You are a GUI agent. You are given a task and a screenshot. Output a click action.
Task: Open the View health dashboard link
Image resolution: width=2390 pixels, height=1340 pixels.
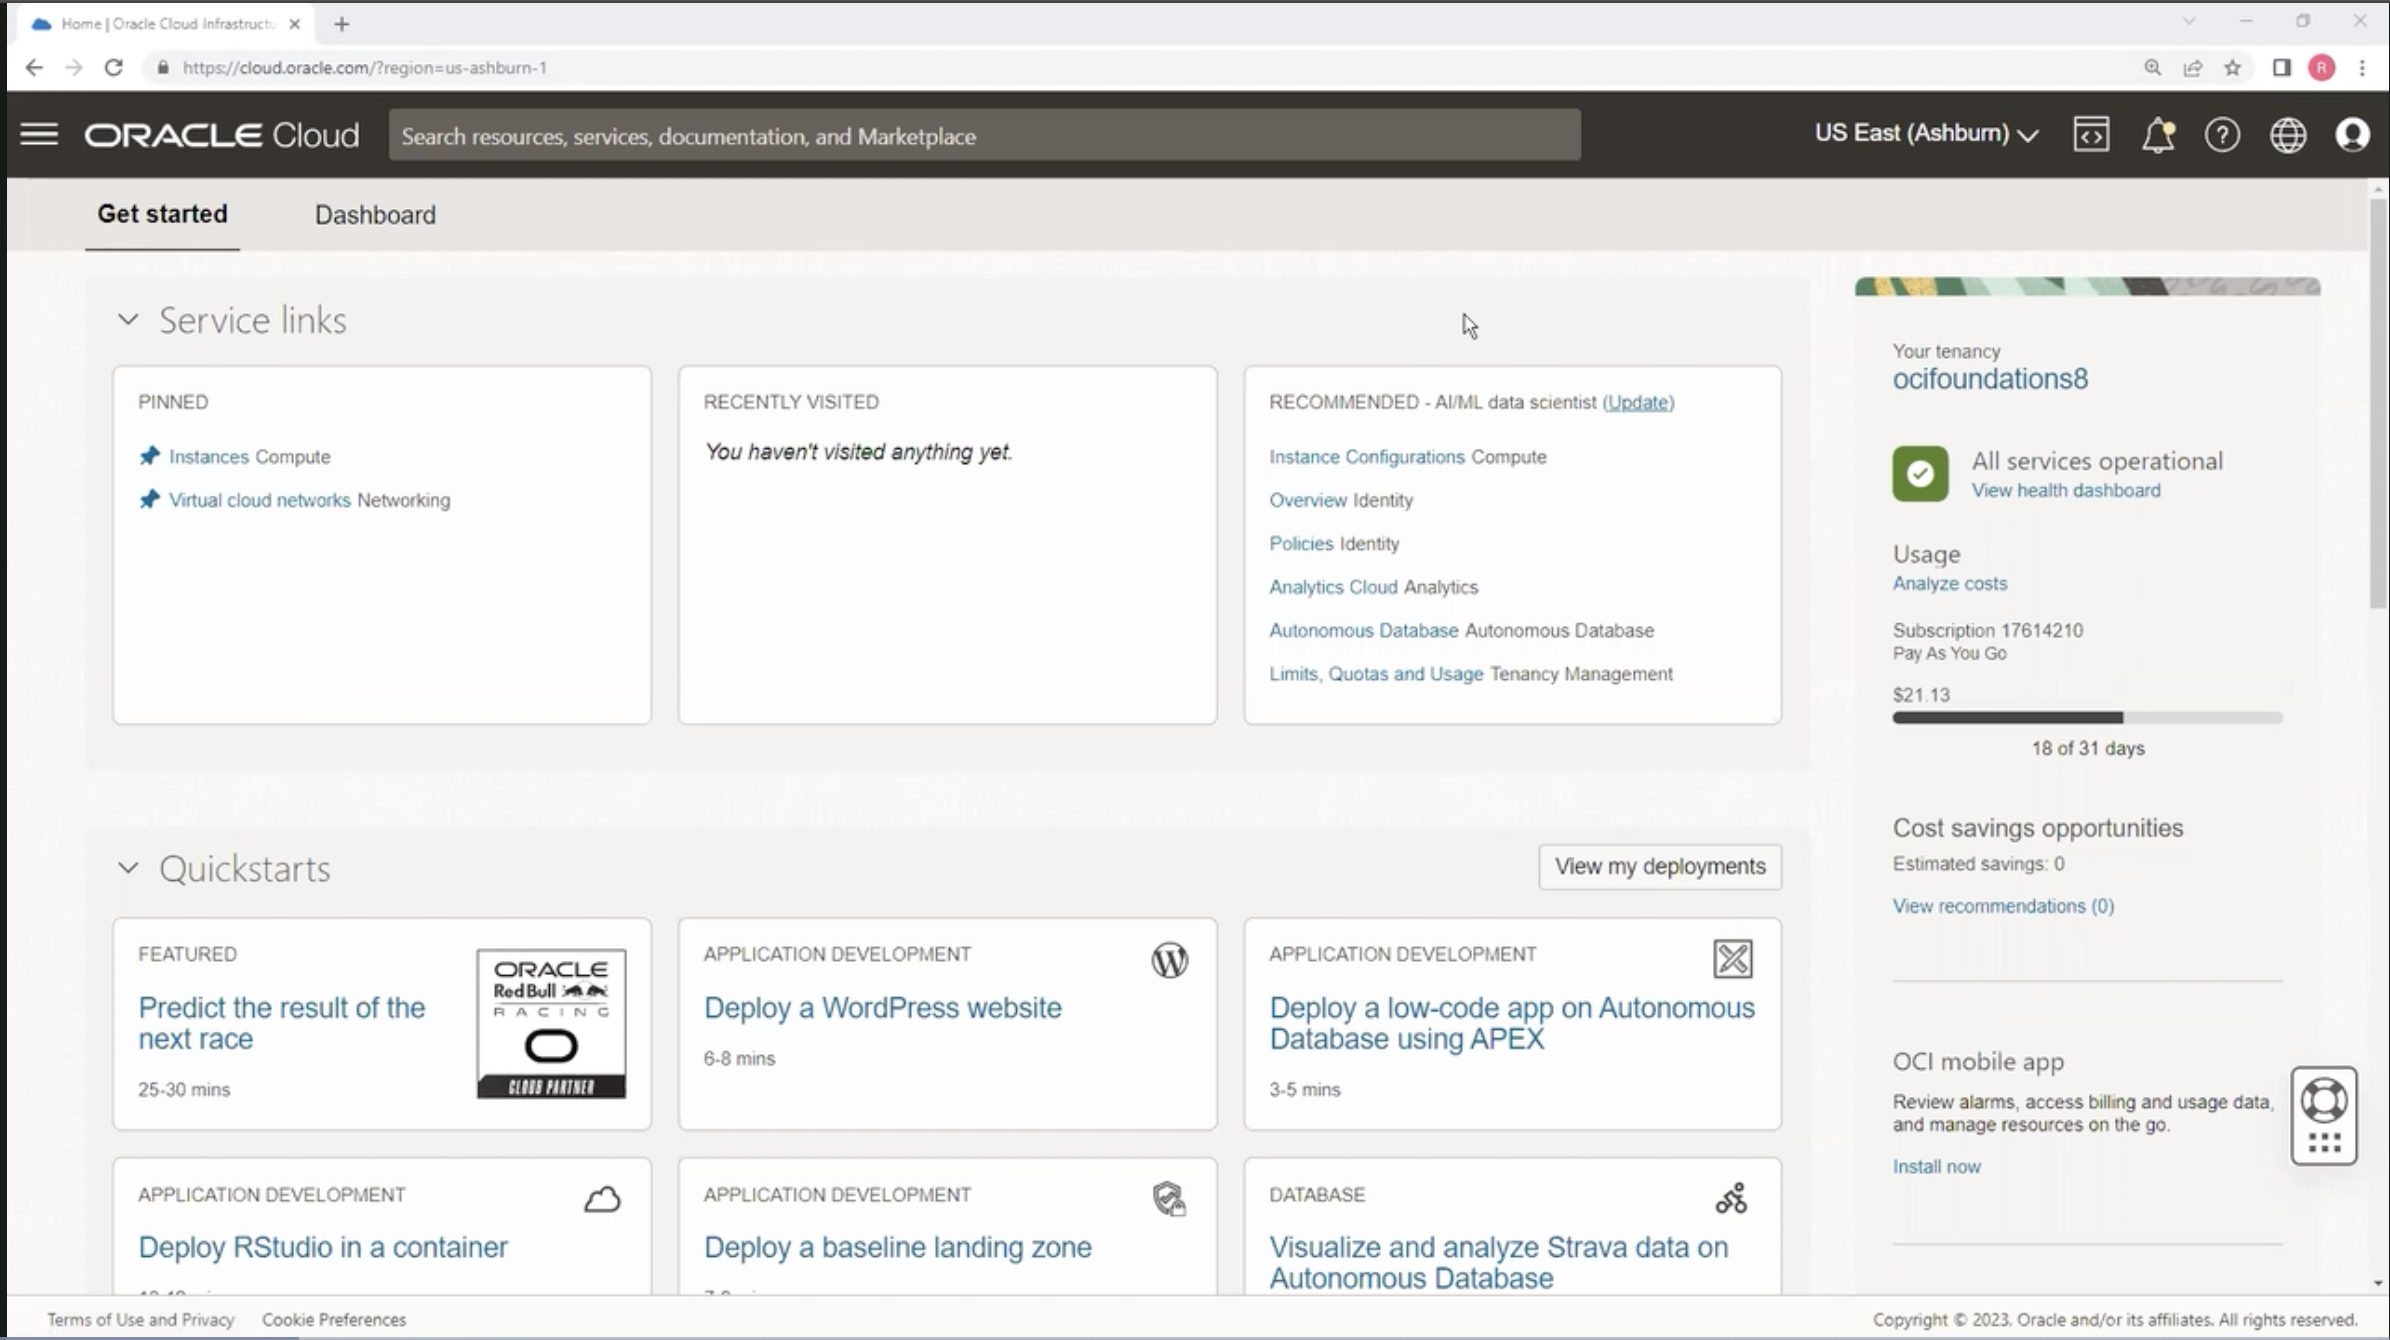tap(2065, 490)
